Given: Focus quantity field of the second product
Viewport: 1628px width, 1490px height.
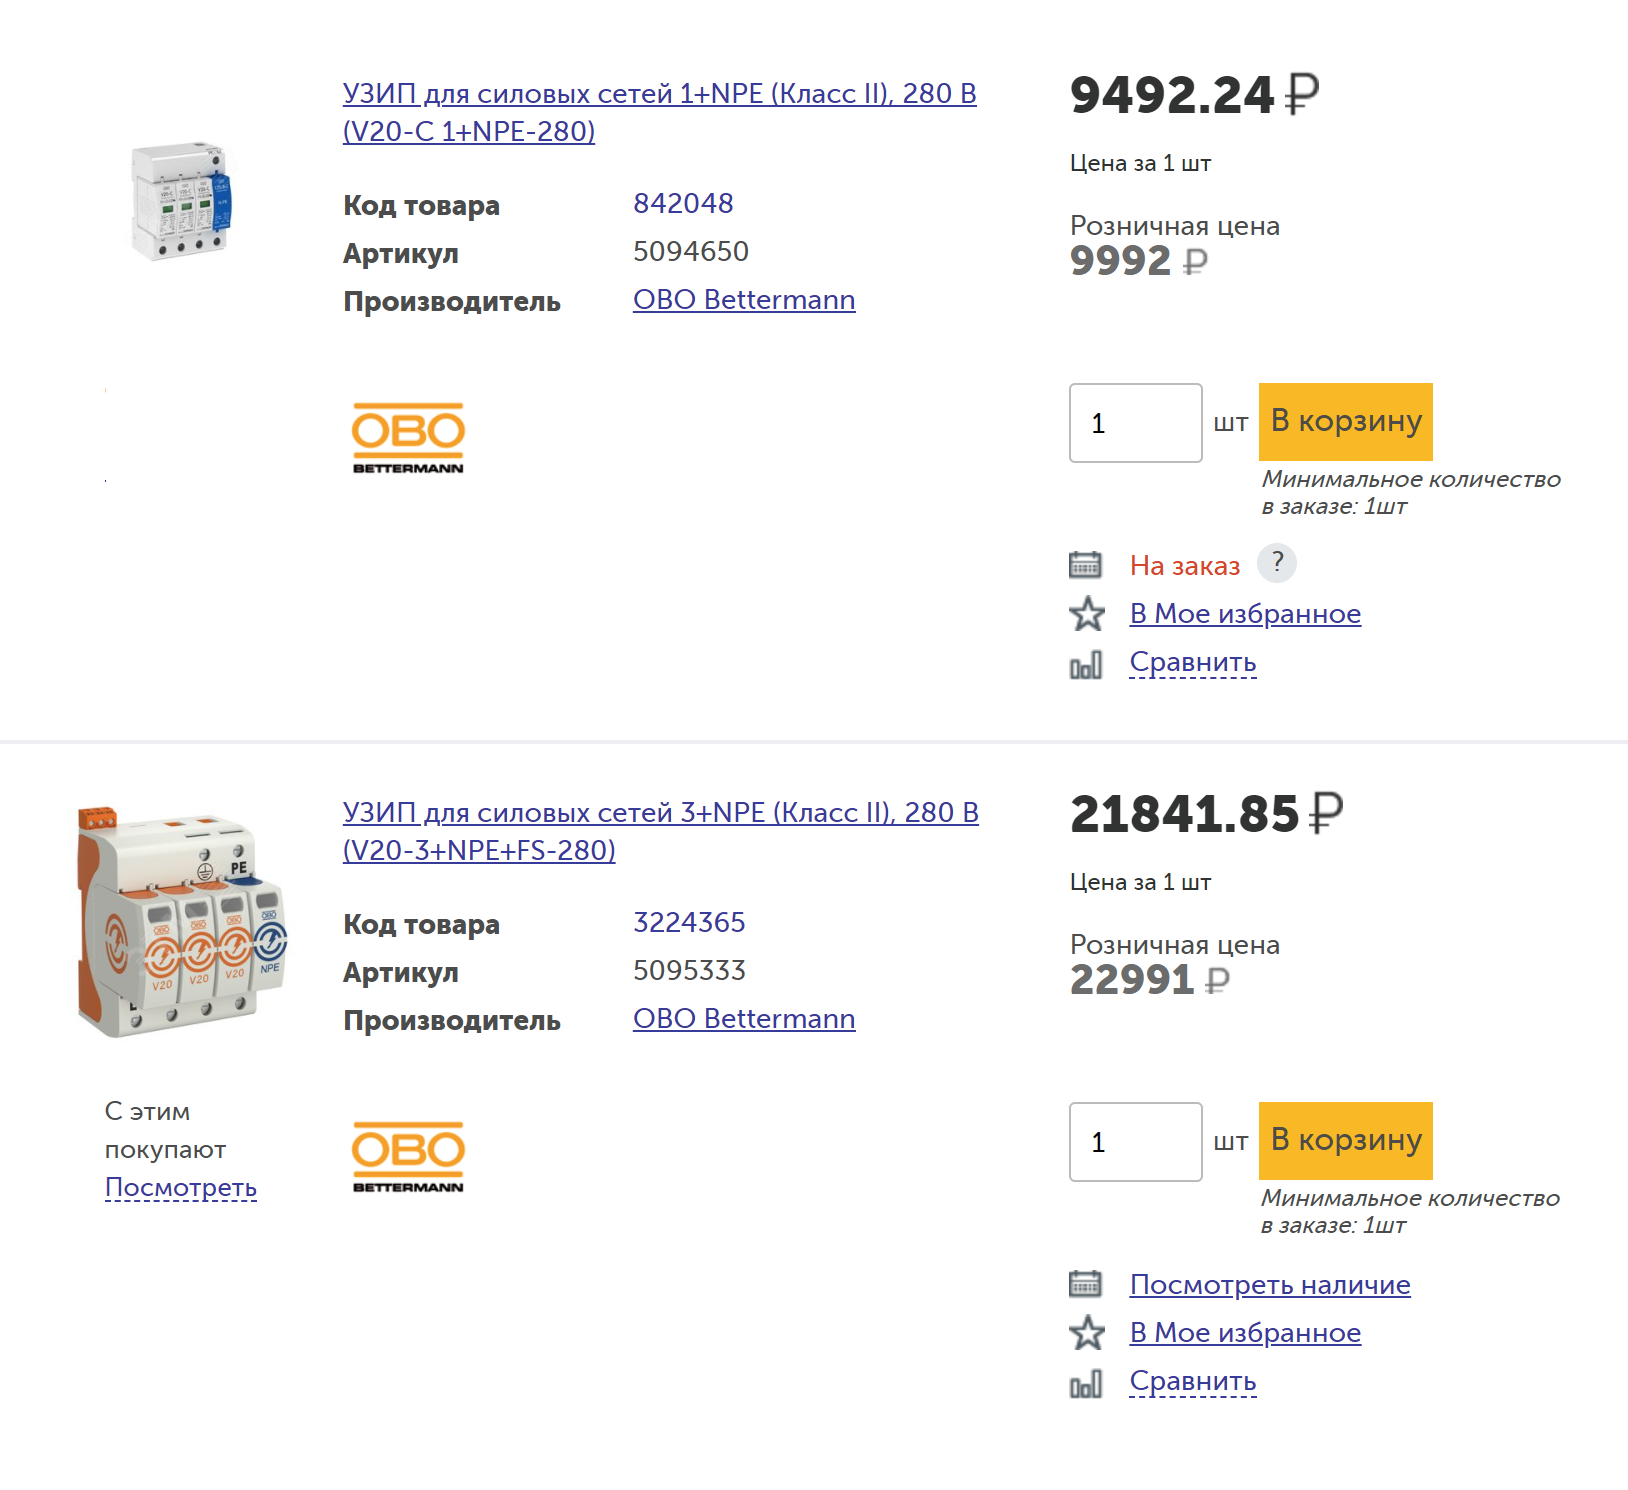Looking at the screenshot, I should pos(1136,1142).
